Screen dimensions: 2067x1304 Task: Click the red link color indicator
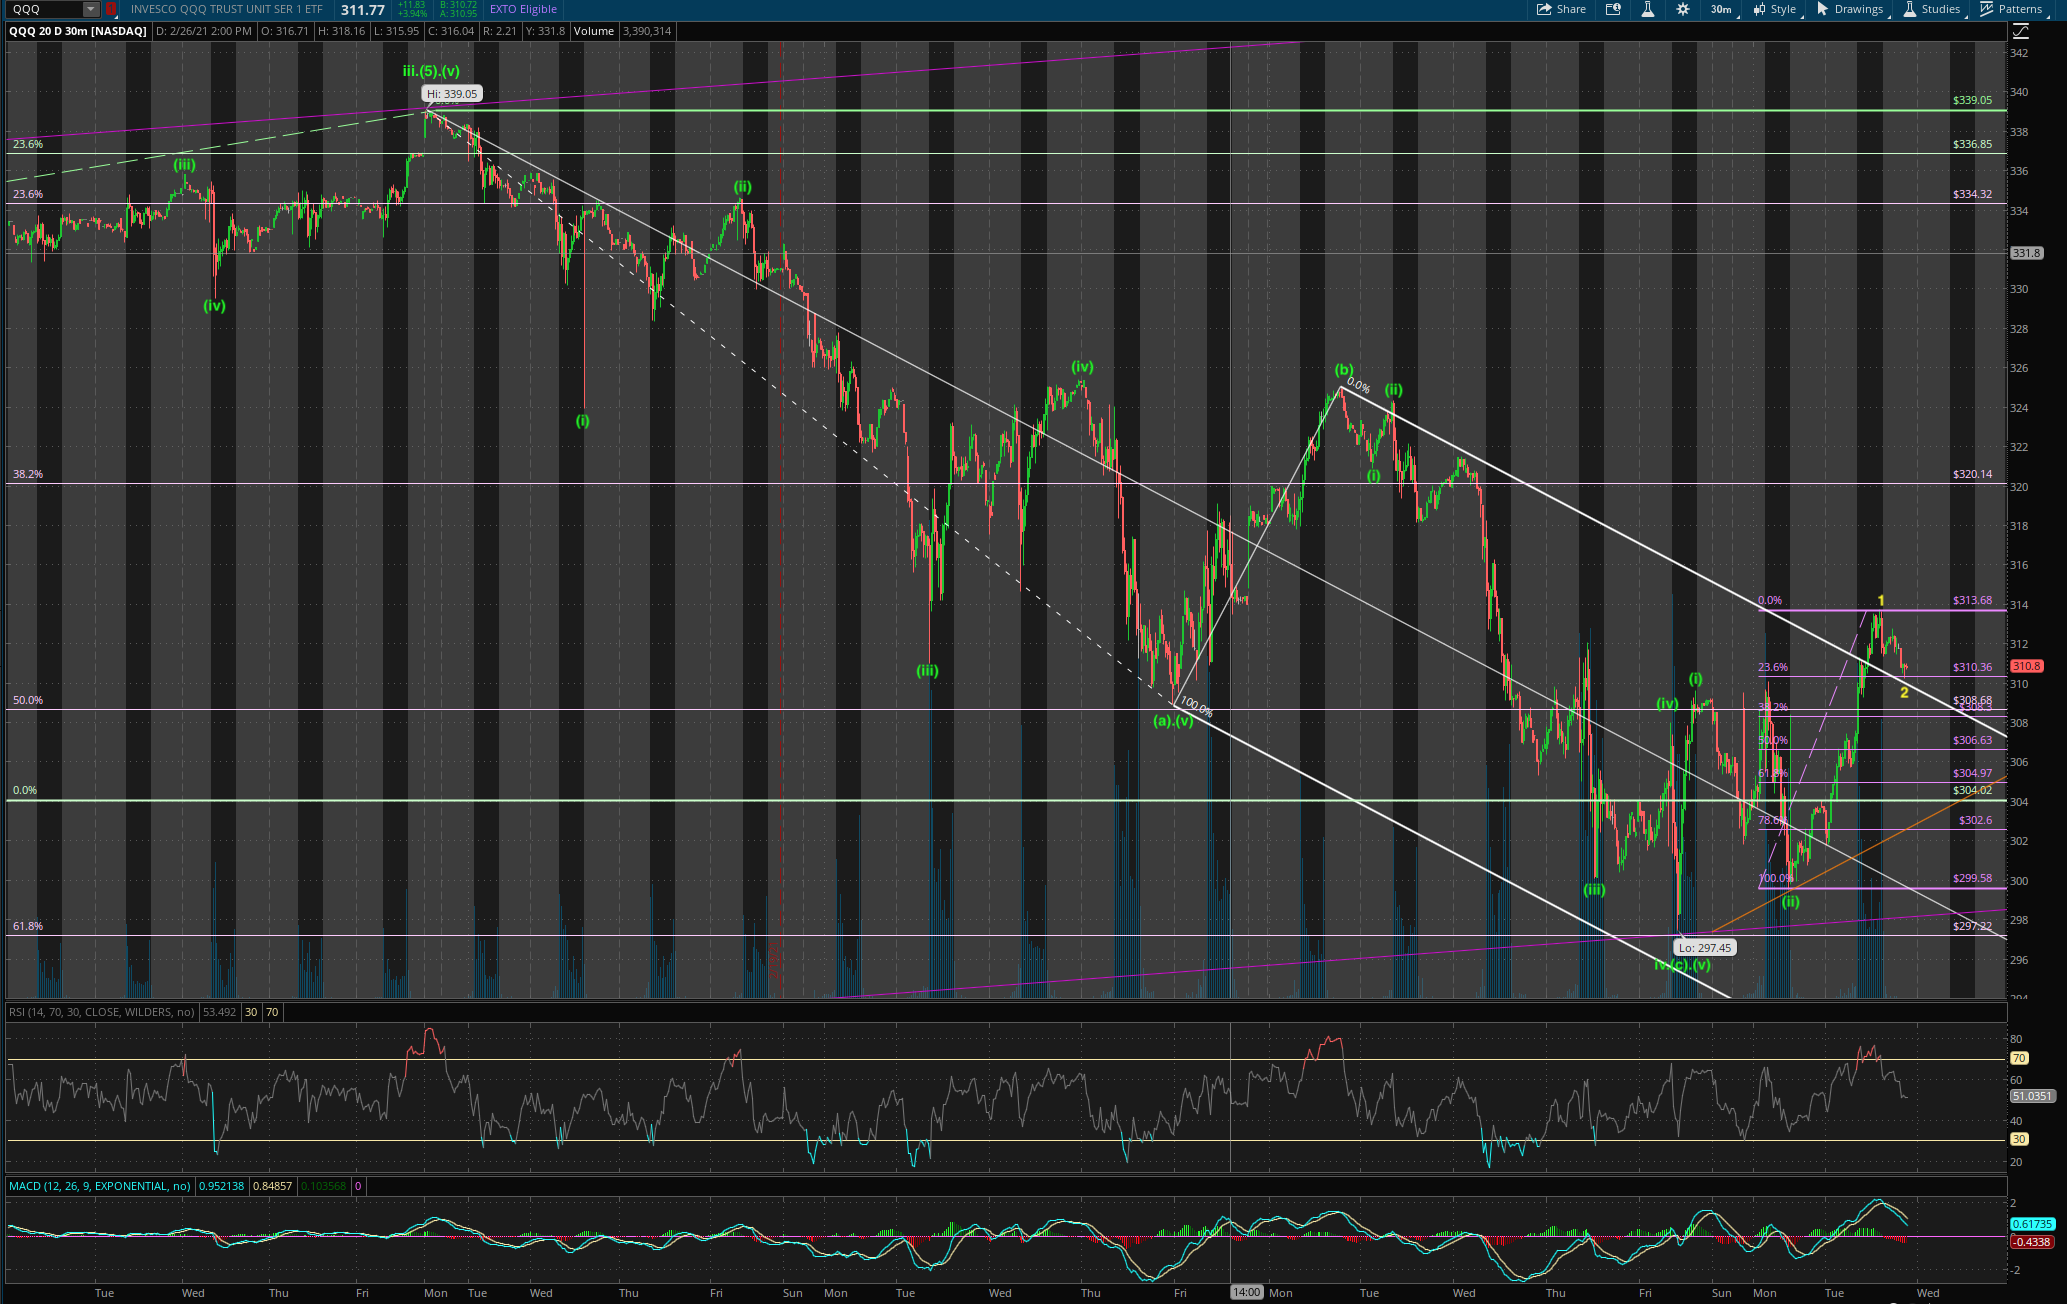pos(110,9)
